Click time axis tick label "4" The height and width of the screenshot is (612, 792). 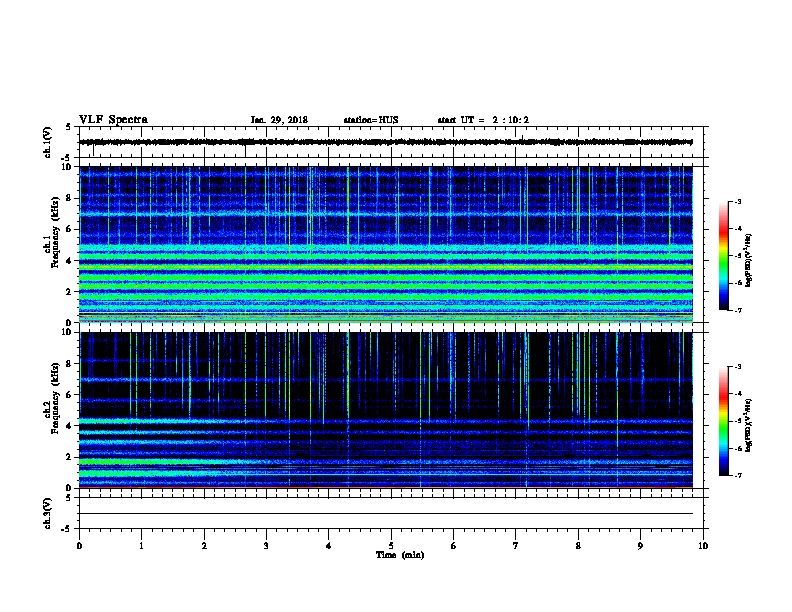329,546
